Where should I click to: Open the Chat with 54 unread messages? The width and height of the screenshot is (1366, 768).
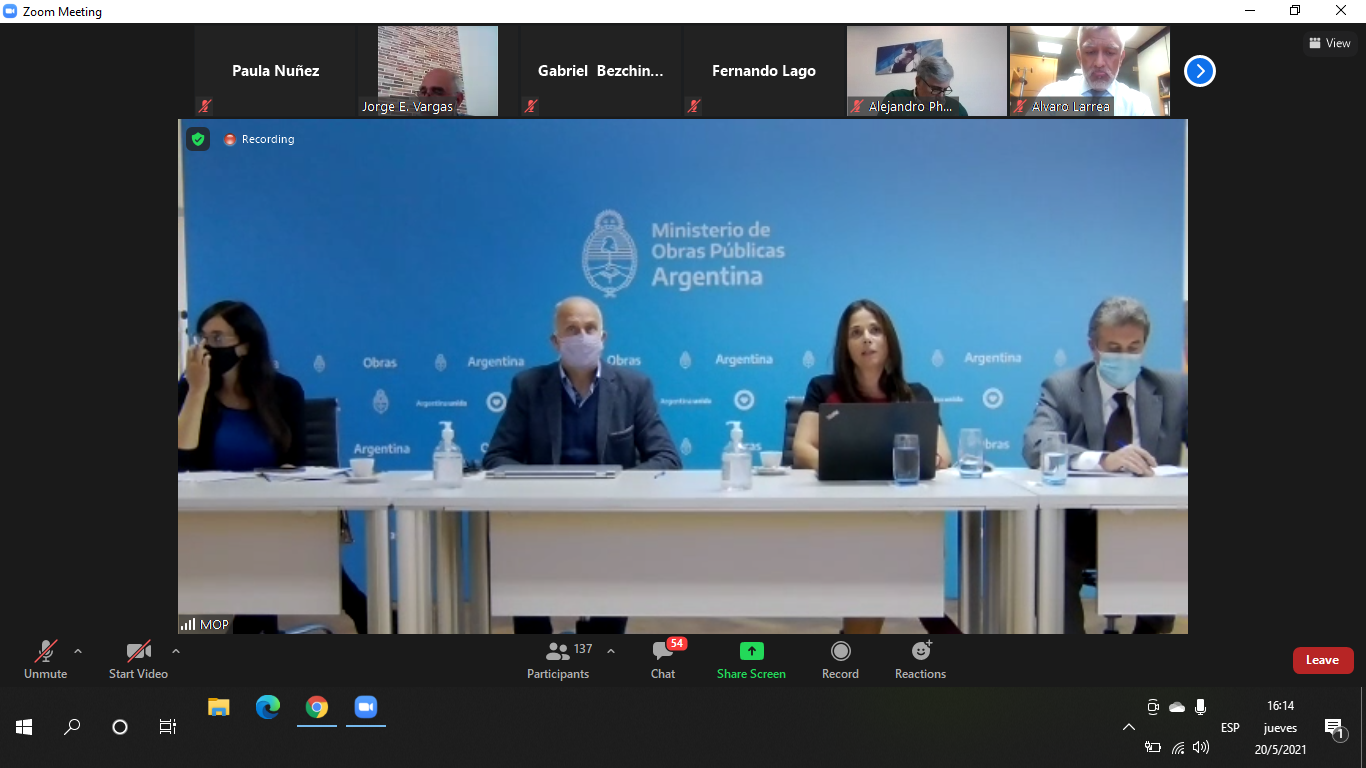[663, 660]
